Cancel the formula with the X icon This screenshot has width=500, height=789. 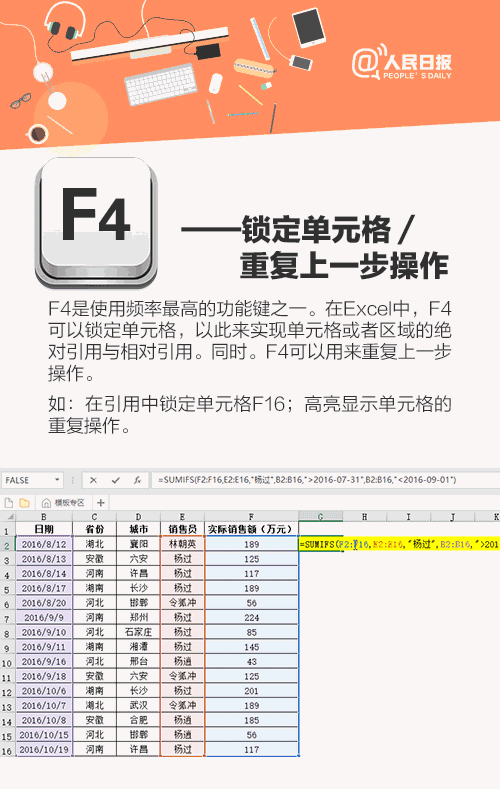93,480
